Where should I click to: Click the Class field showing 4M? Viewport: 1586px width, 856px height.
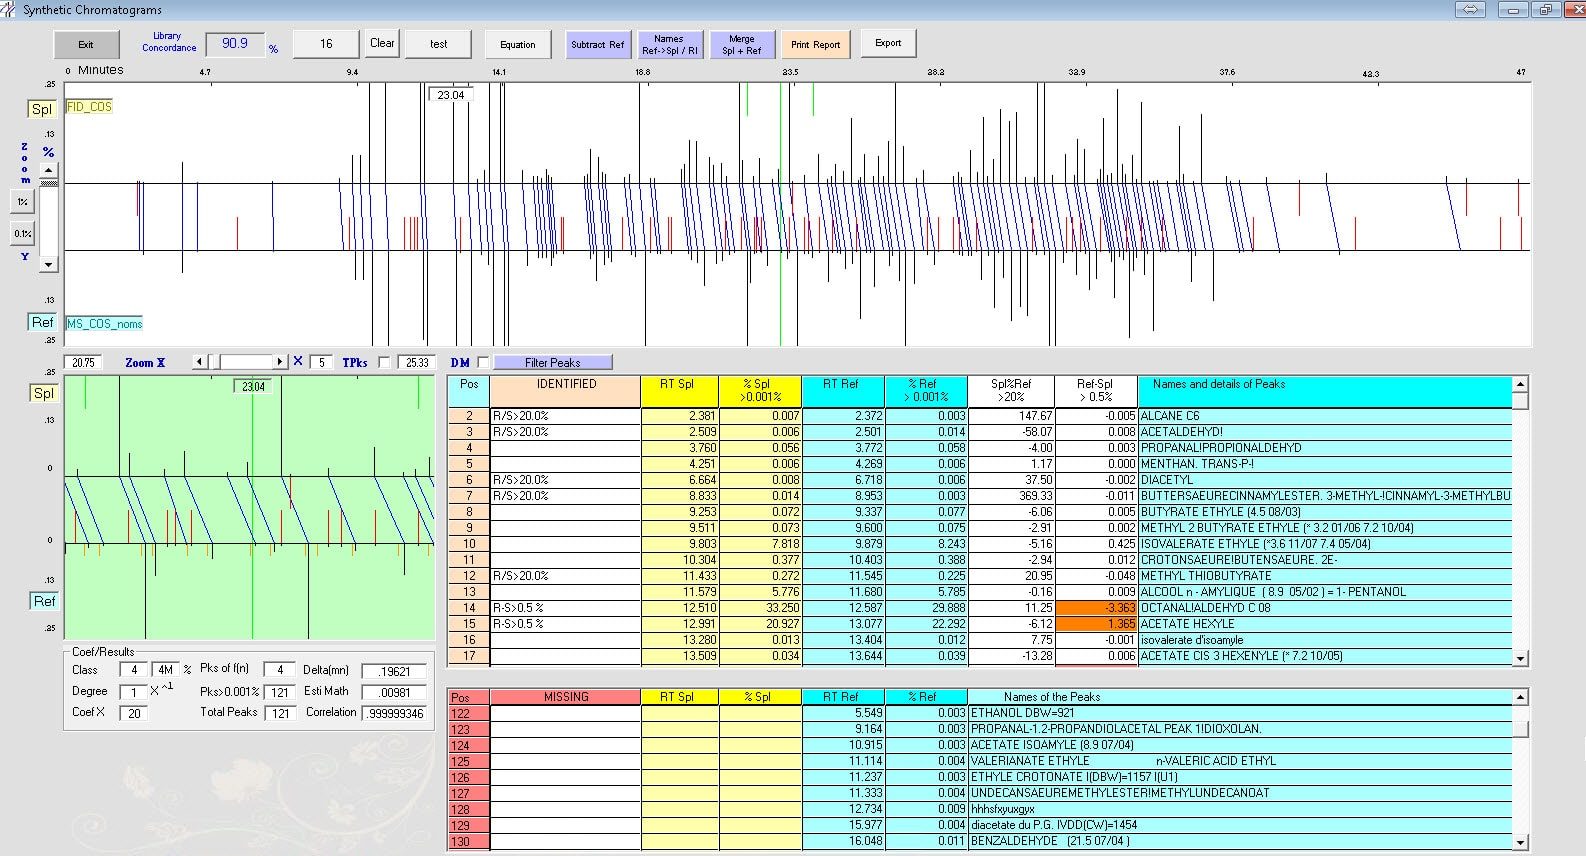pyautogui.click(x=165, y=670)
